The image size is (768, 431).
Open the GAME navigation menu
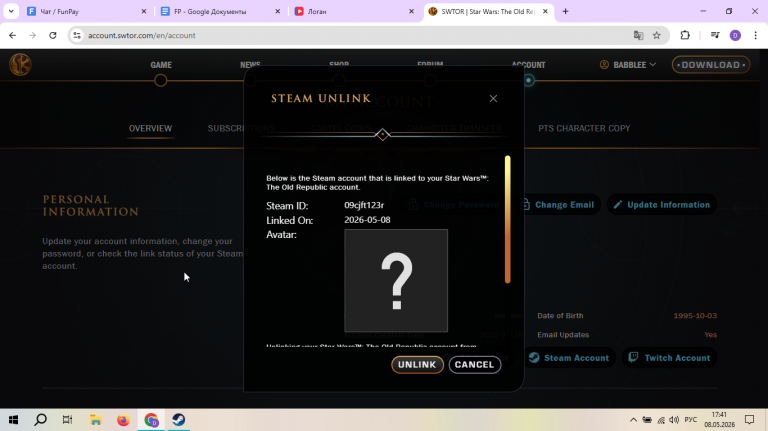point(161,65)
